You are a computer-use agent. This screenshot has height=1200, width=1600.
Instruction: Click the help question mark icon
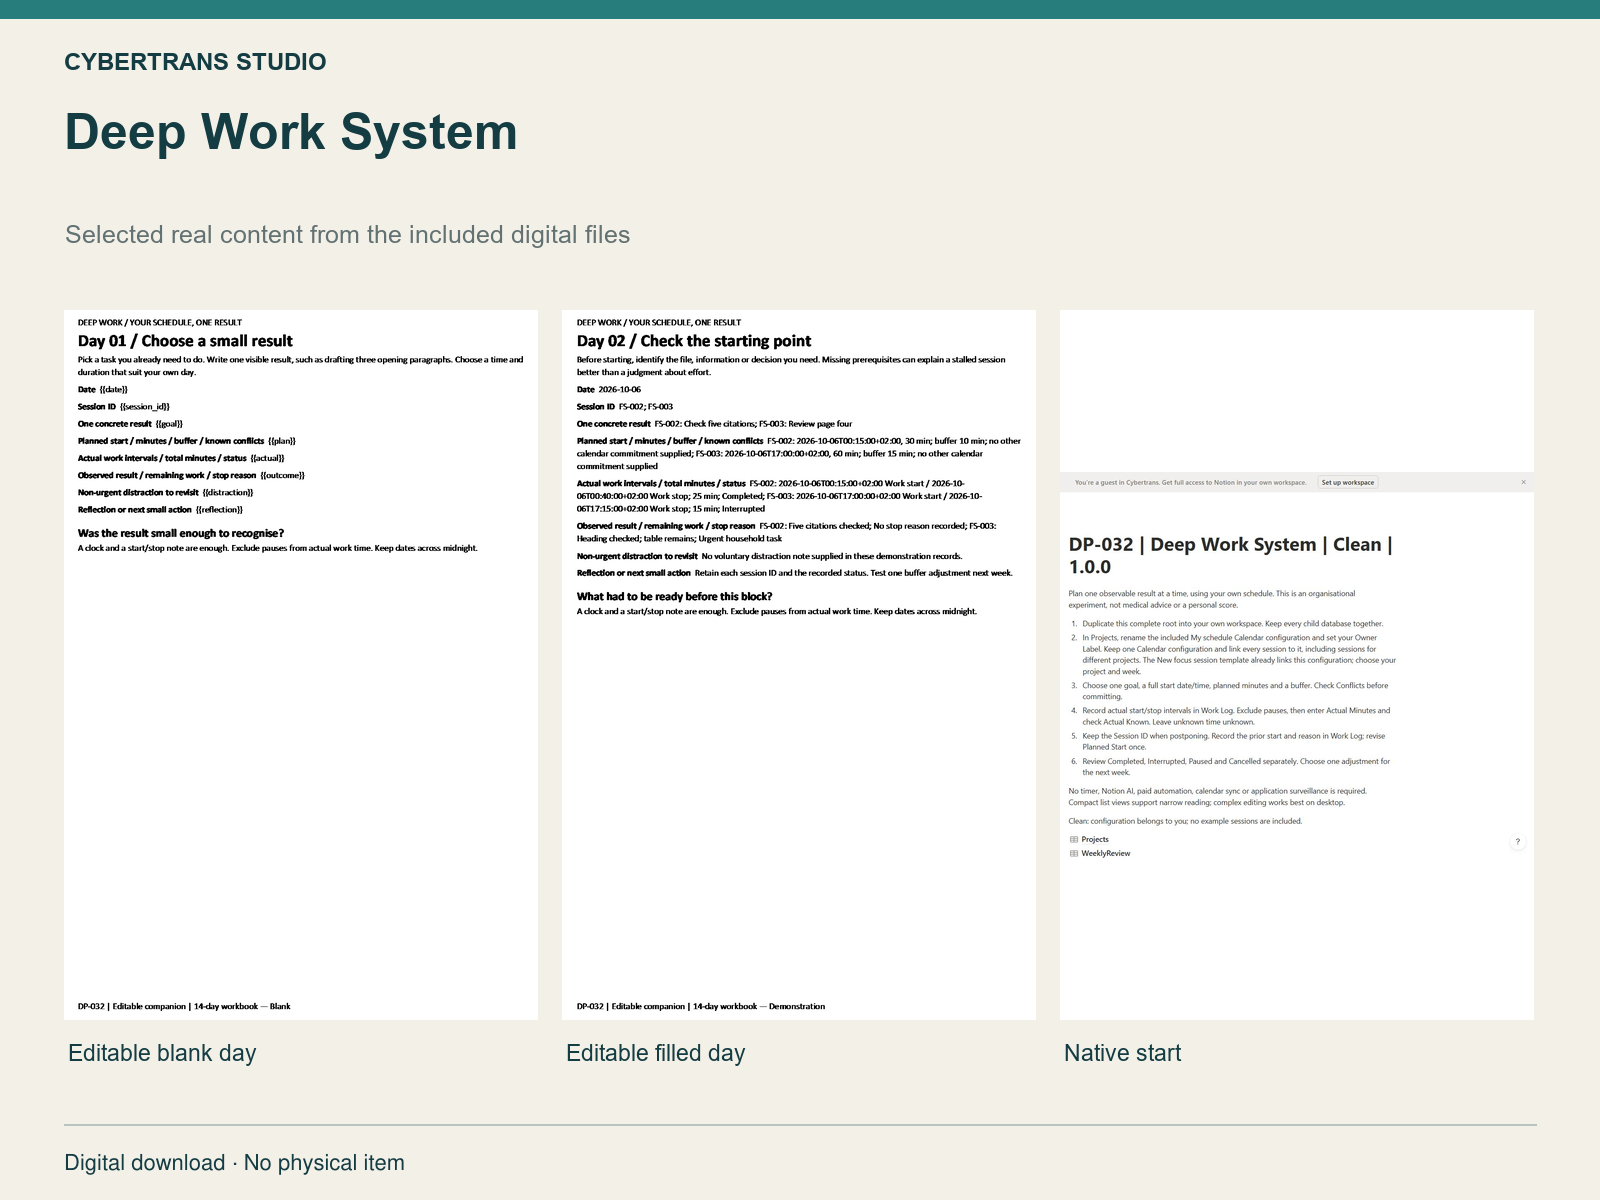1517,842
